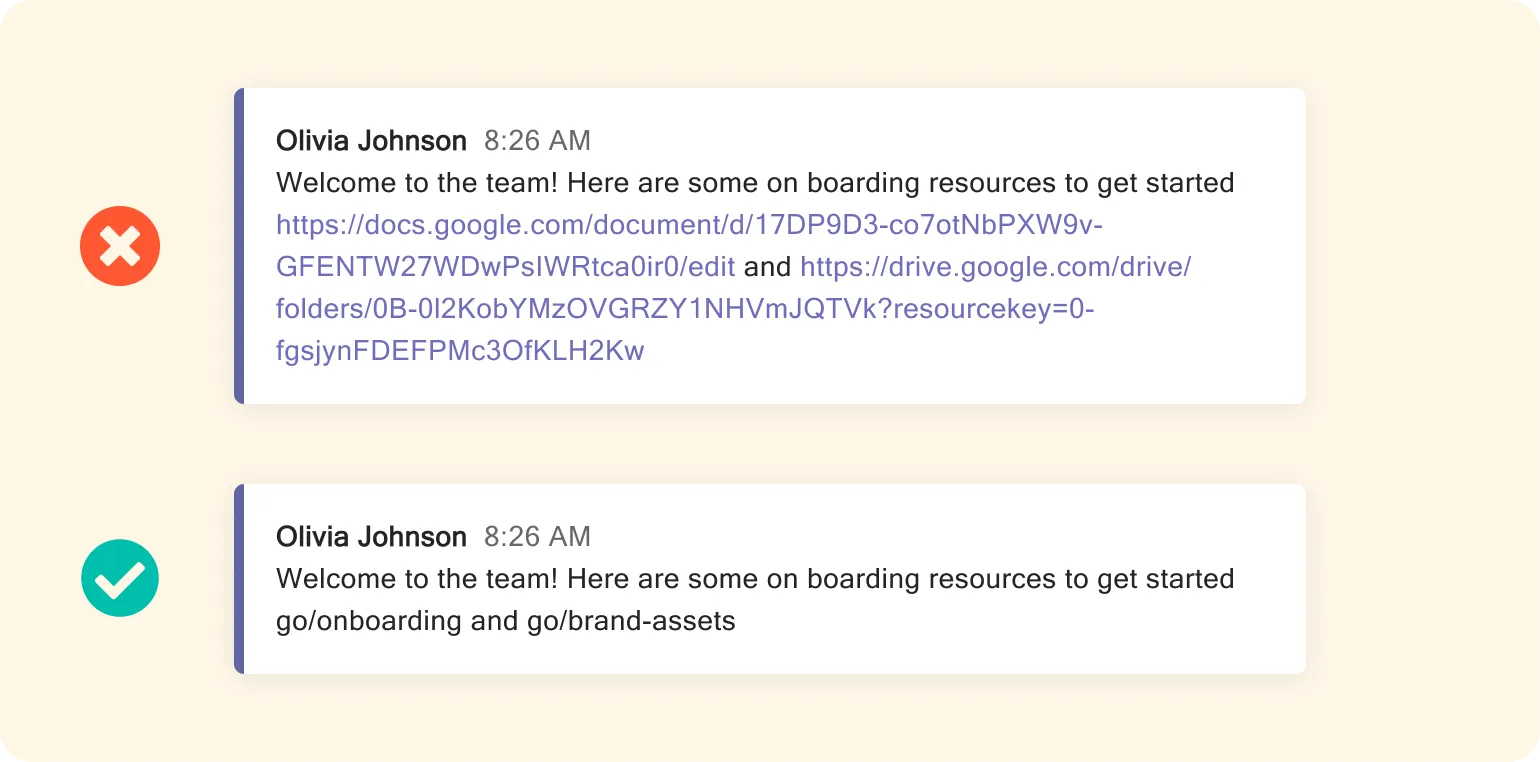The height and width of the screenshot is (762, 1540).
Task: Click the welcome sentence in the top message
Action: pyautogui.click(x=755, y=183)
